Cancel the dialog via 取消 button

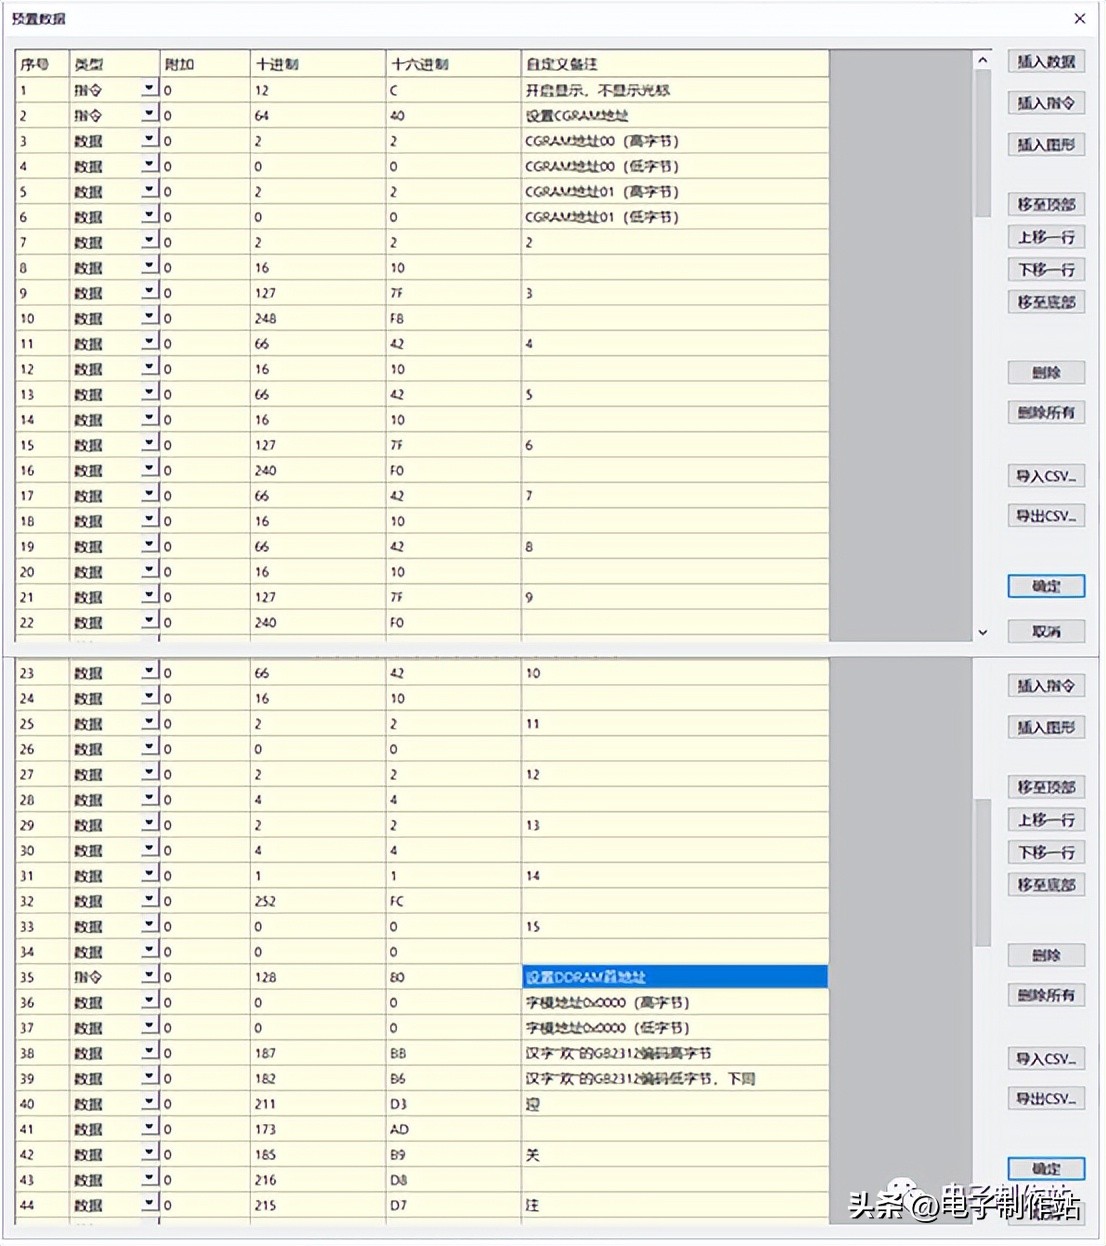tap(1045, 631)
